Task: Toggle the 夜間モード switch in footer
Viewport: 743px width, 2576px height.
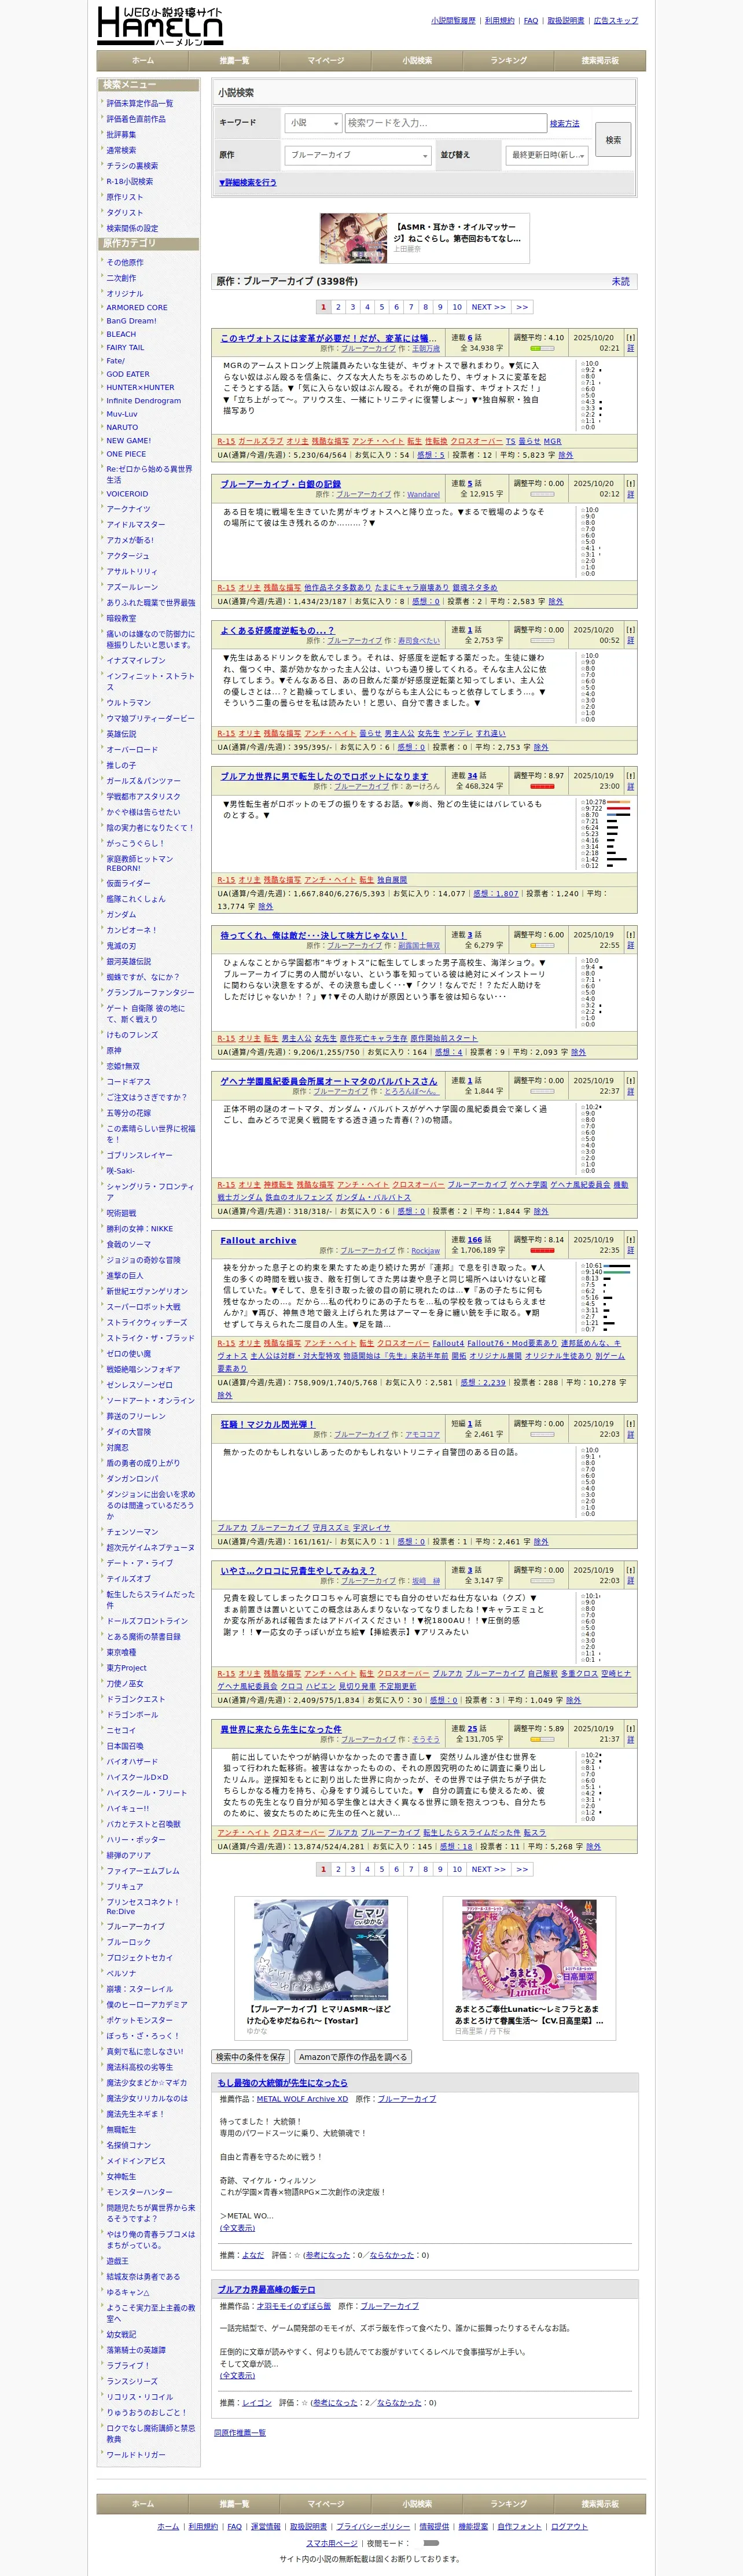Action: point(431,2542)
